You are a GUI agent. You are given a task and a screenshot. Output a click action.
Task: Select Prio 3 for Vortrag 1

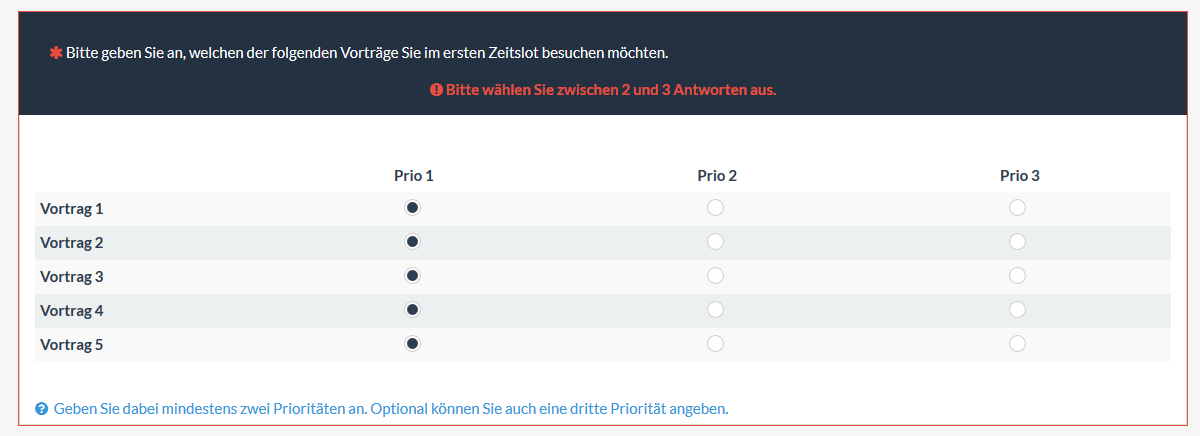pyautogui.click(x=1017, y=208)
